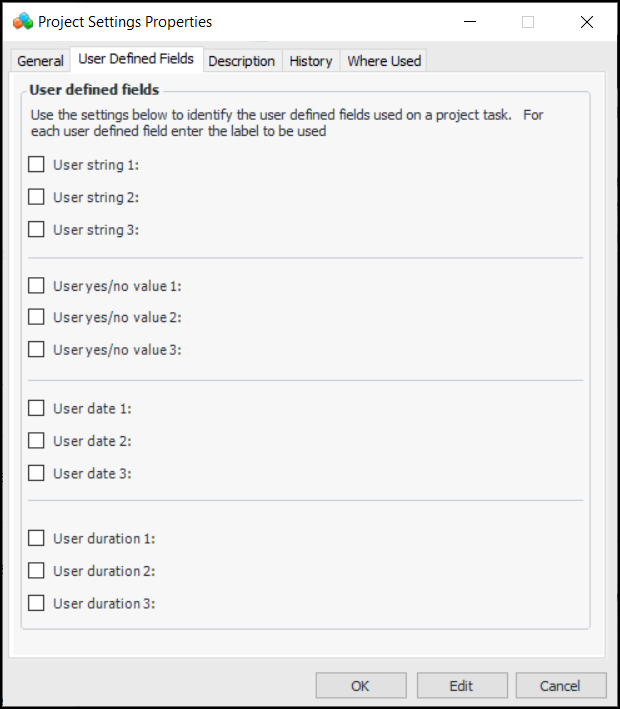This screenshot has height=709, width=620.
Task: Click the Edit button
Action: pos(461,686)
